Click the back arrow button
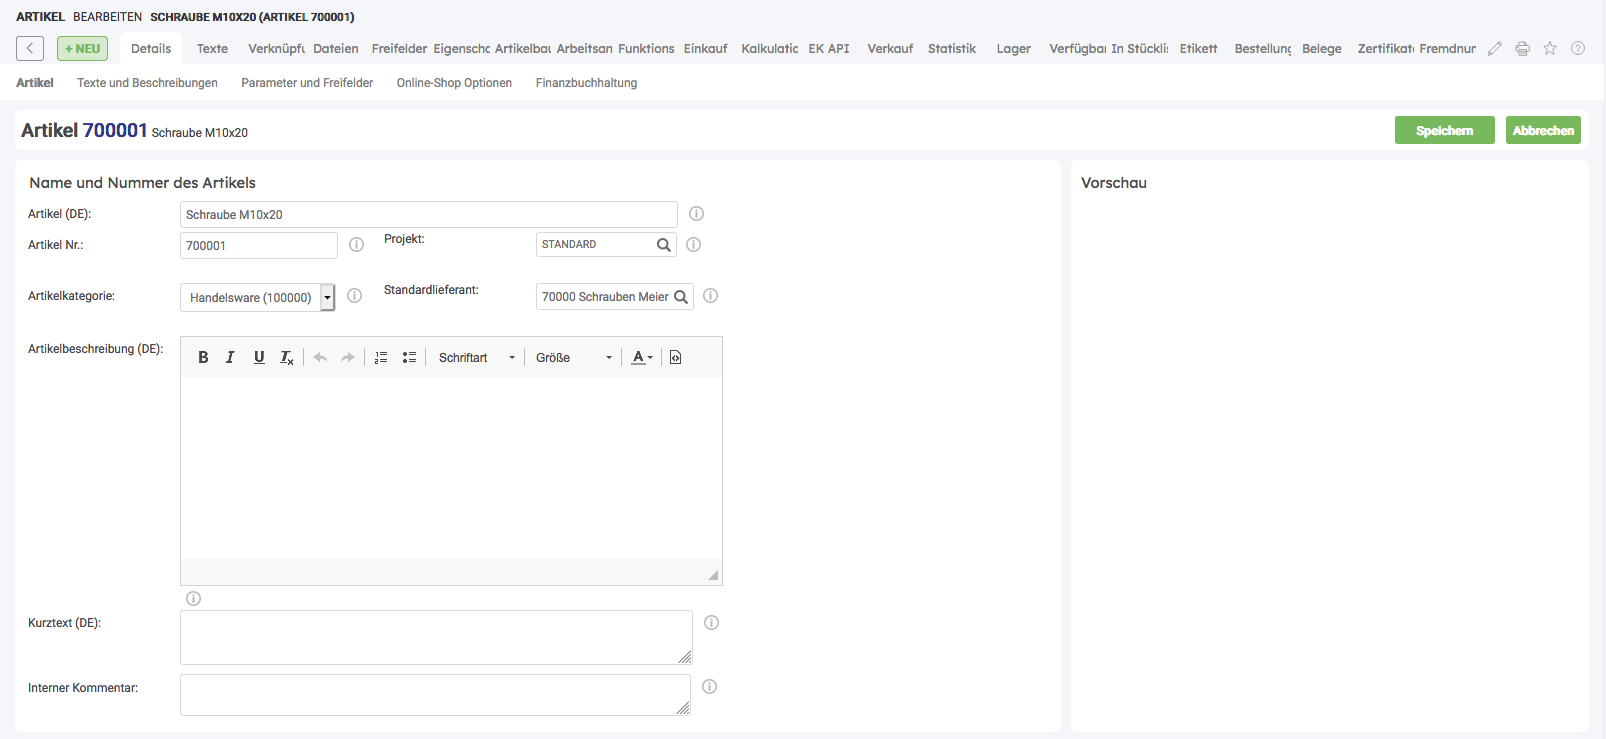Image resolution: width=1606 pixels, height=739 pixels. tap(30, 48)
